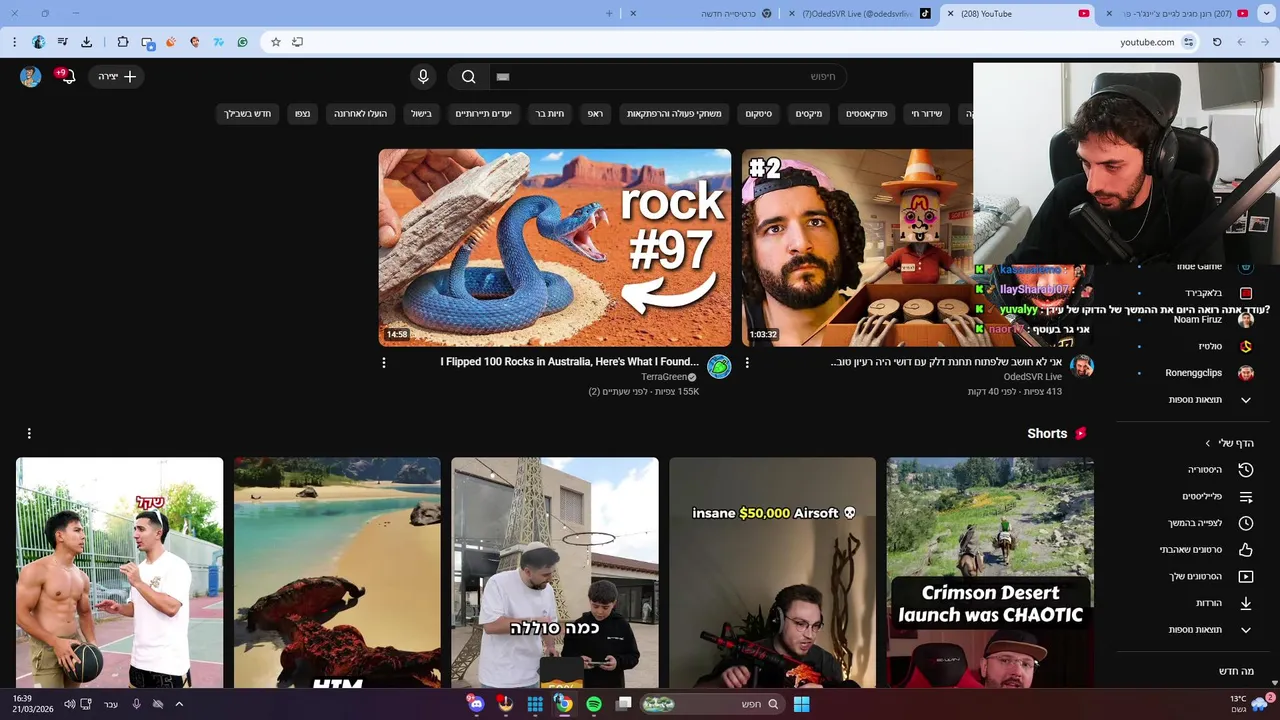Click the green Grammarly extension icon
The image size is (1280, 720).
pyautogui.click(x=242, y=42)
